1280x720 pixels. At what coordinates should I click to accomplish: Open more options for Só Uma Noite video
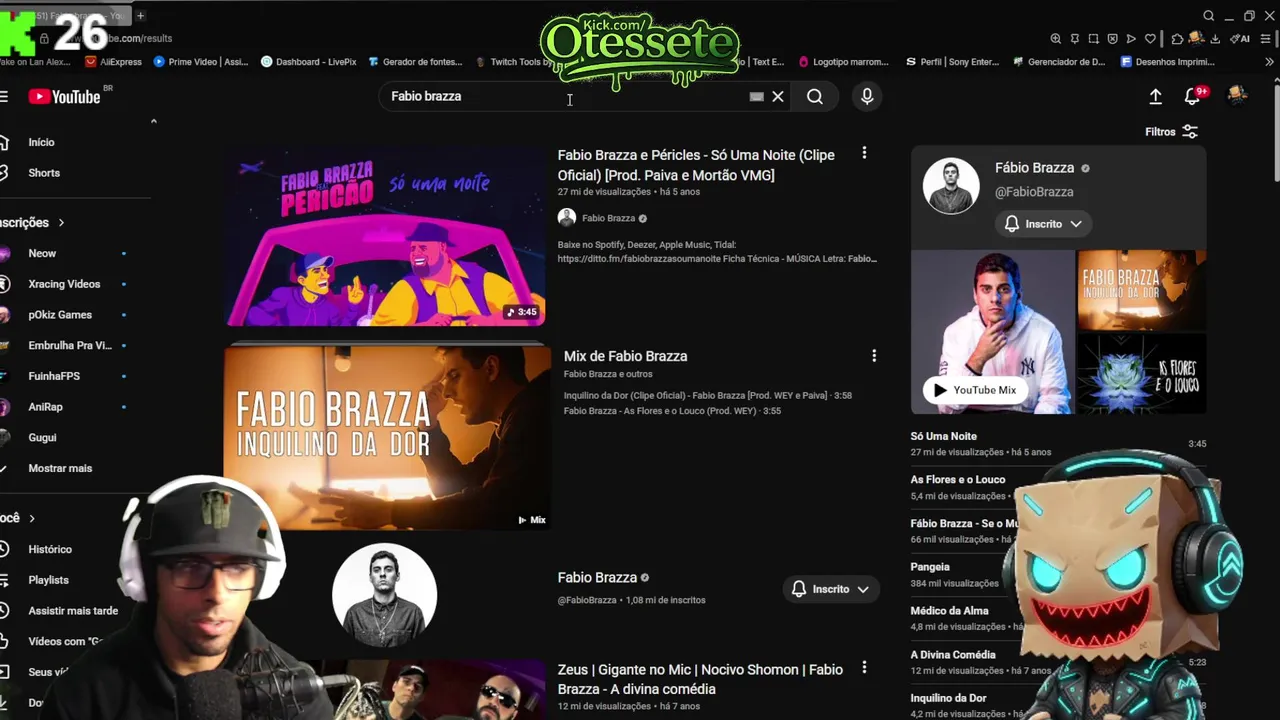(x=864, y=153)
